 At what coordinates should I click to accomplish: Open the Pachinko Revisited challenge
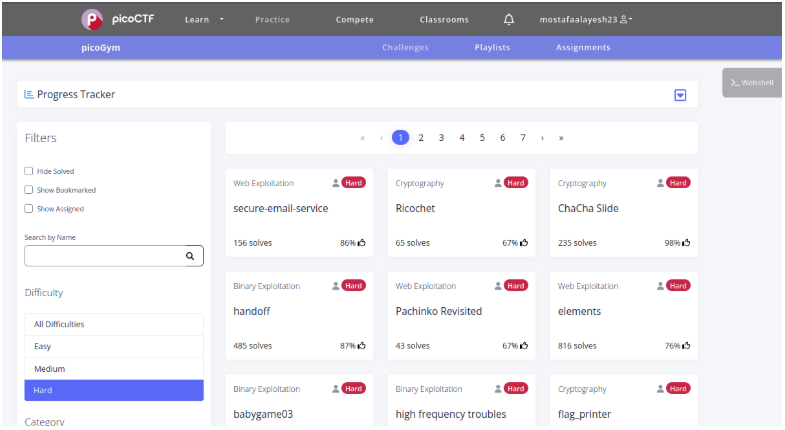(x=439, y=311)
